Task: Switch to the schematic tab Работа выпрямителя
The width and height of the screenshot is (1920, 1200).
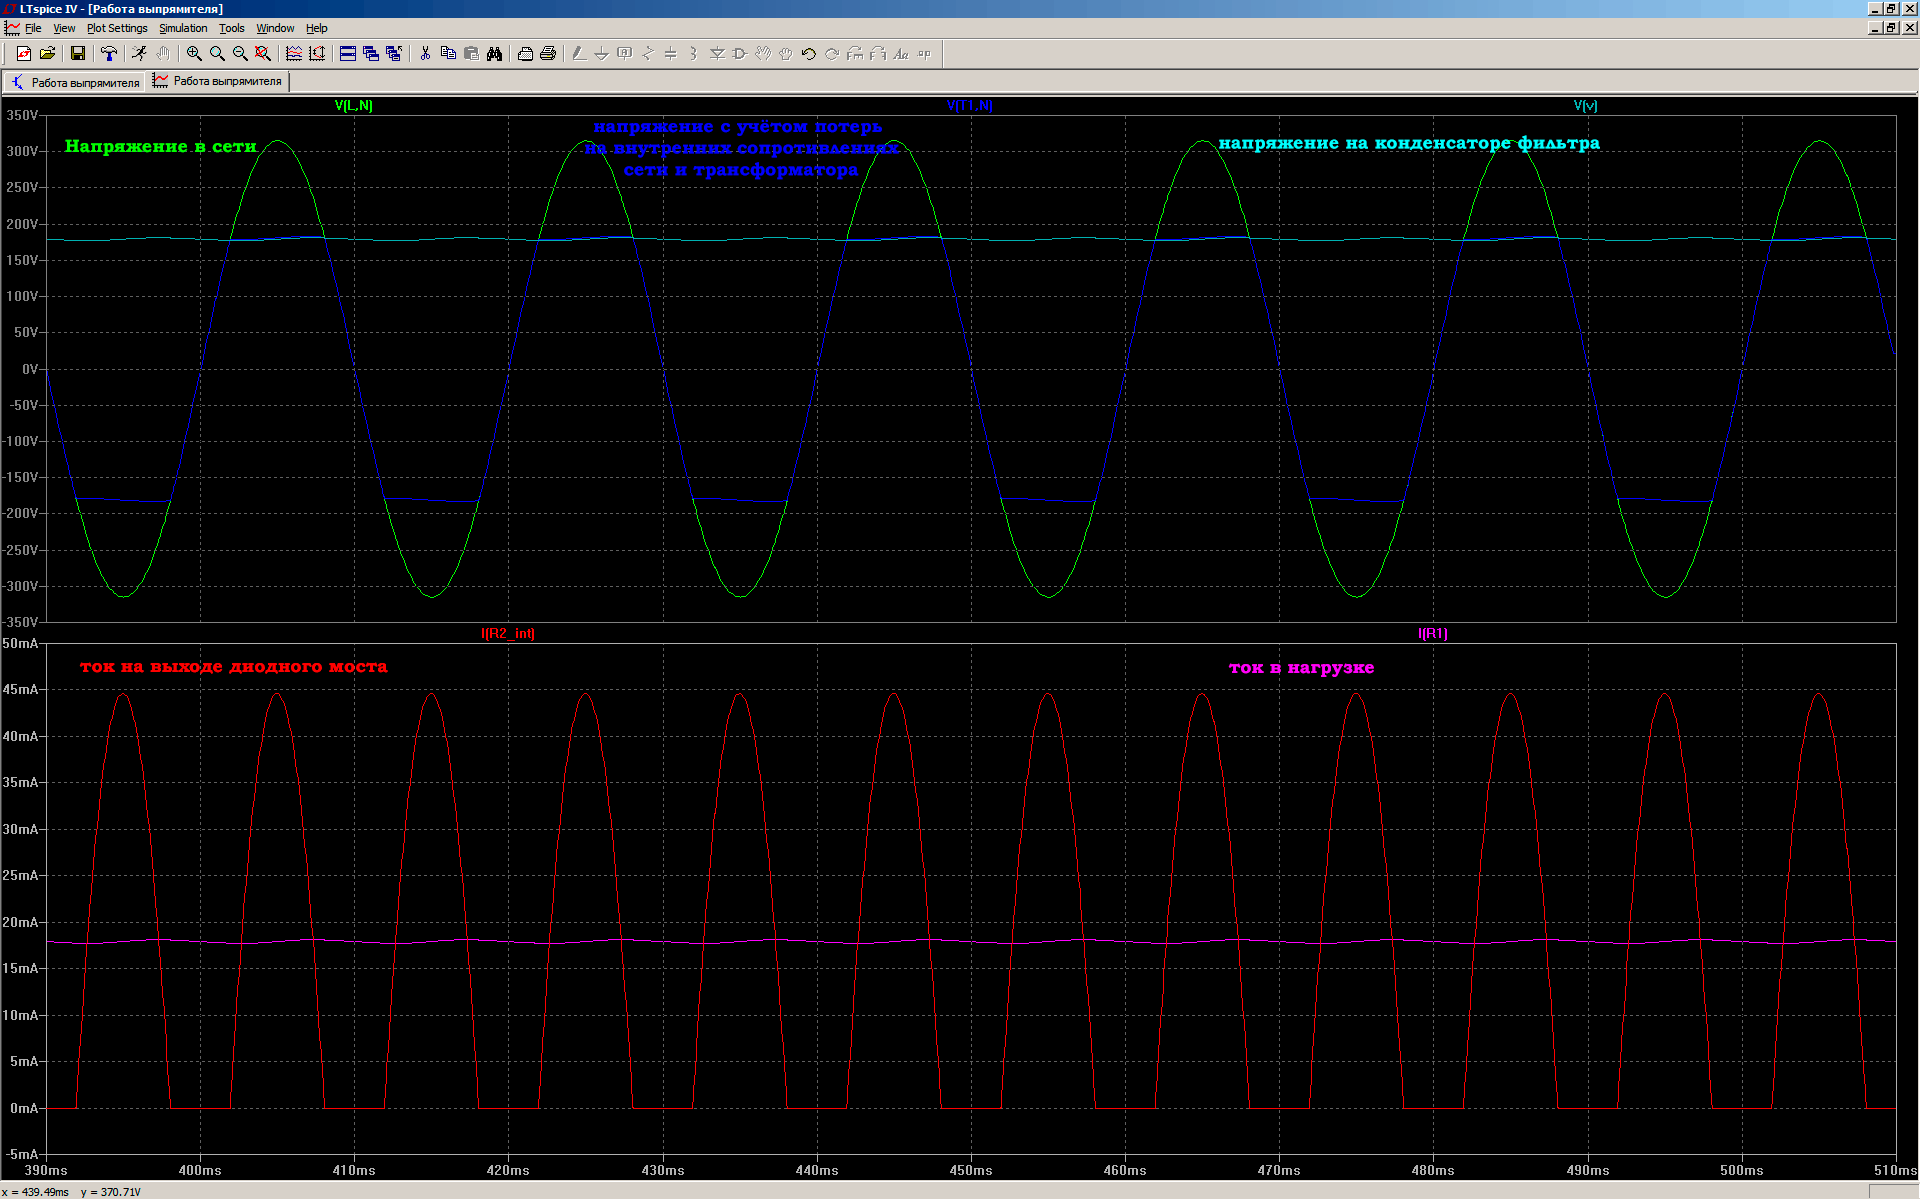Action: [x=76, y=82]
